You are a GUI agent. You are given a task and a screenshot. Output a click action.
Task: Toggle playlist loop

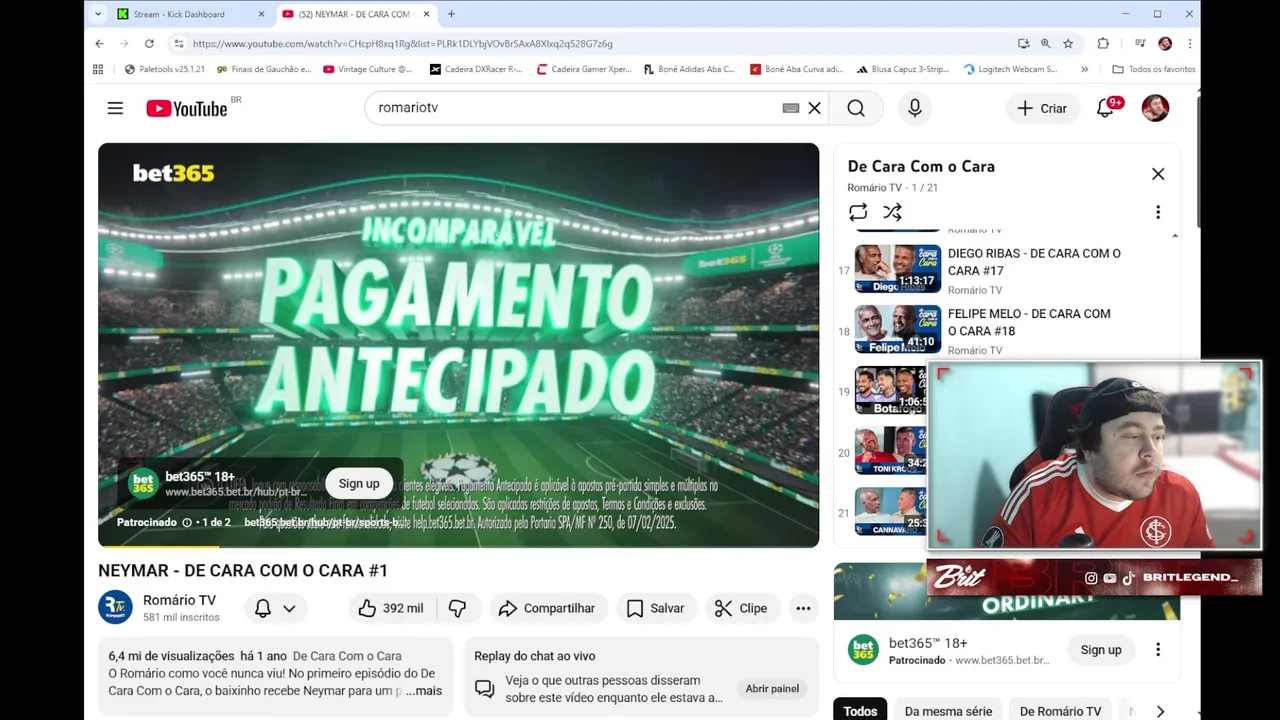pyautogui.click(x=858, y=212)
